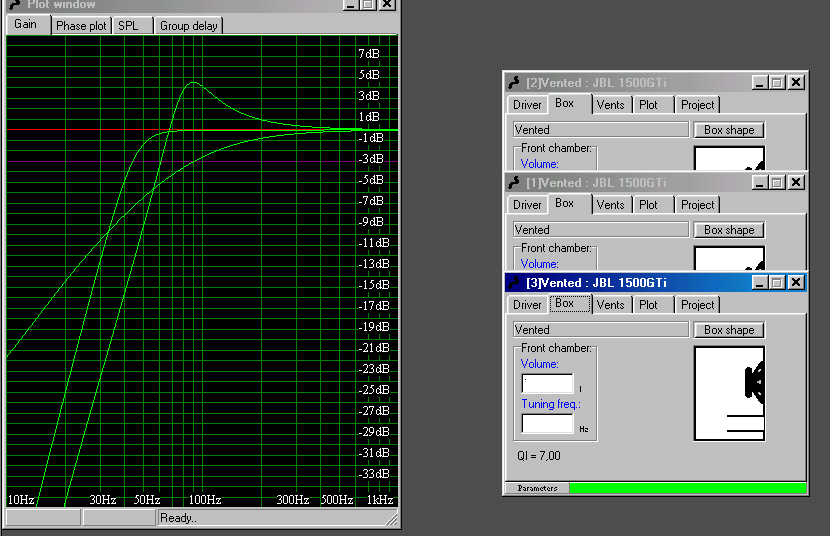
Task: Click the box diagram preview in [3]Vented
Action: pos(729,394)
